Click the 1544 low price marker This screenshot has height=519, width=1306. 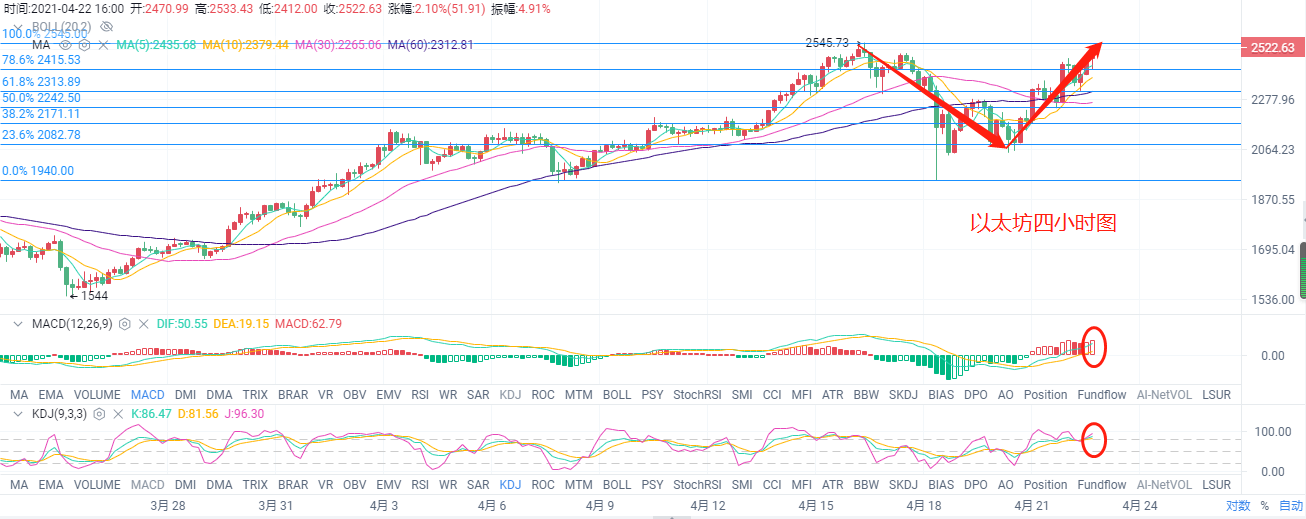(92, 295)
